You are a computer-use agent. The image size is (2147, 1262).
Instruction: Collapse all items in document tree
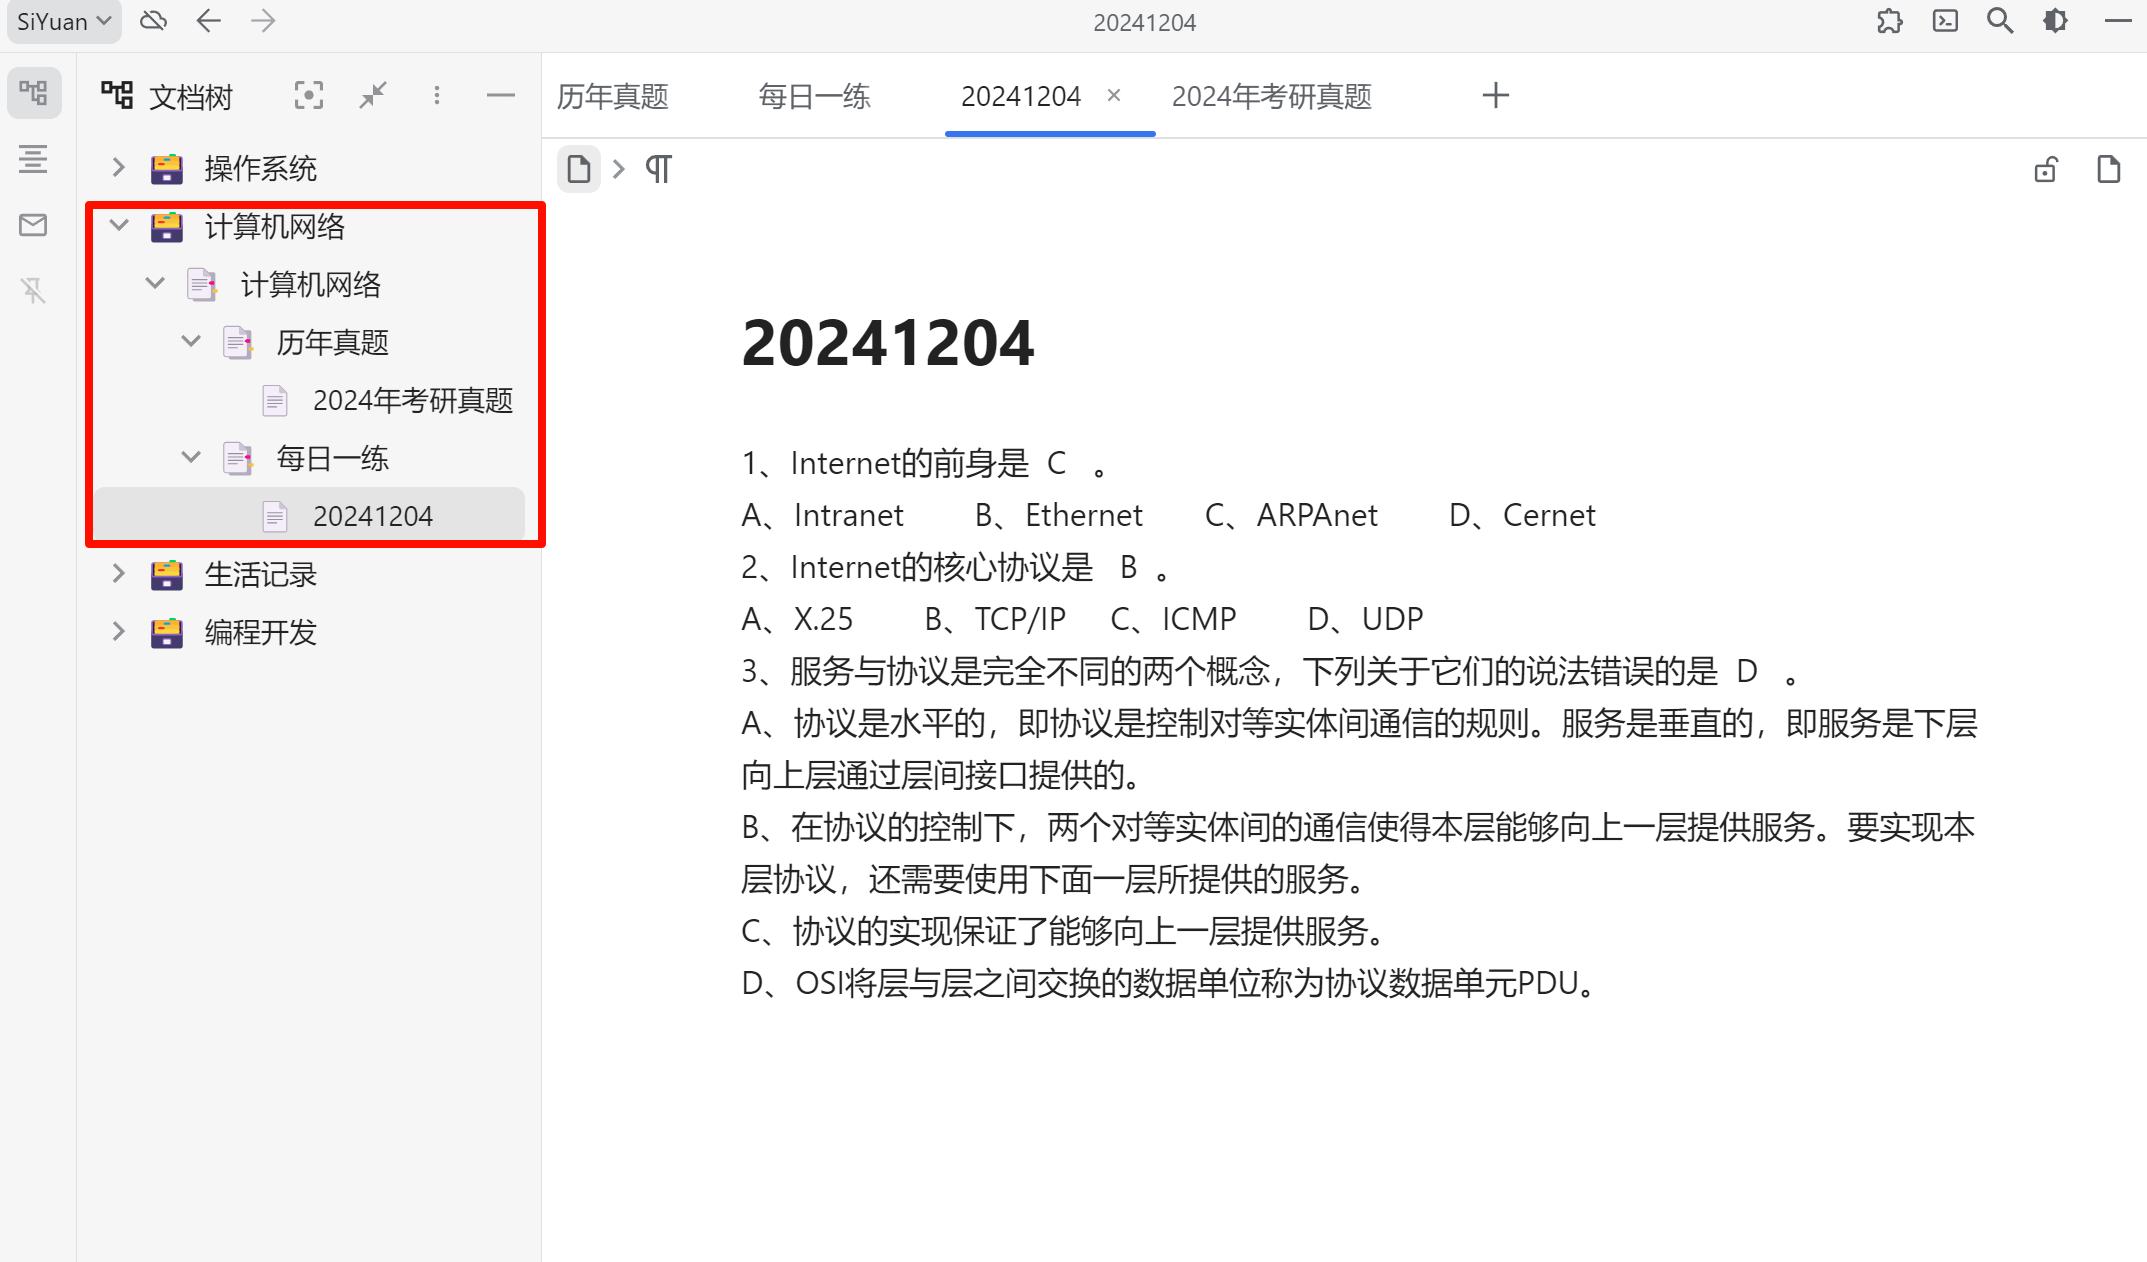coord(373,96)
